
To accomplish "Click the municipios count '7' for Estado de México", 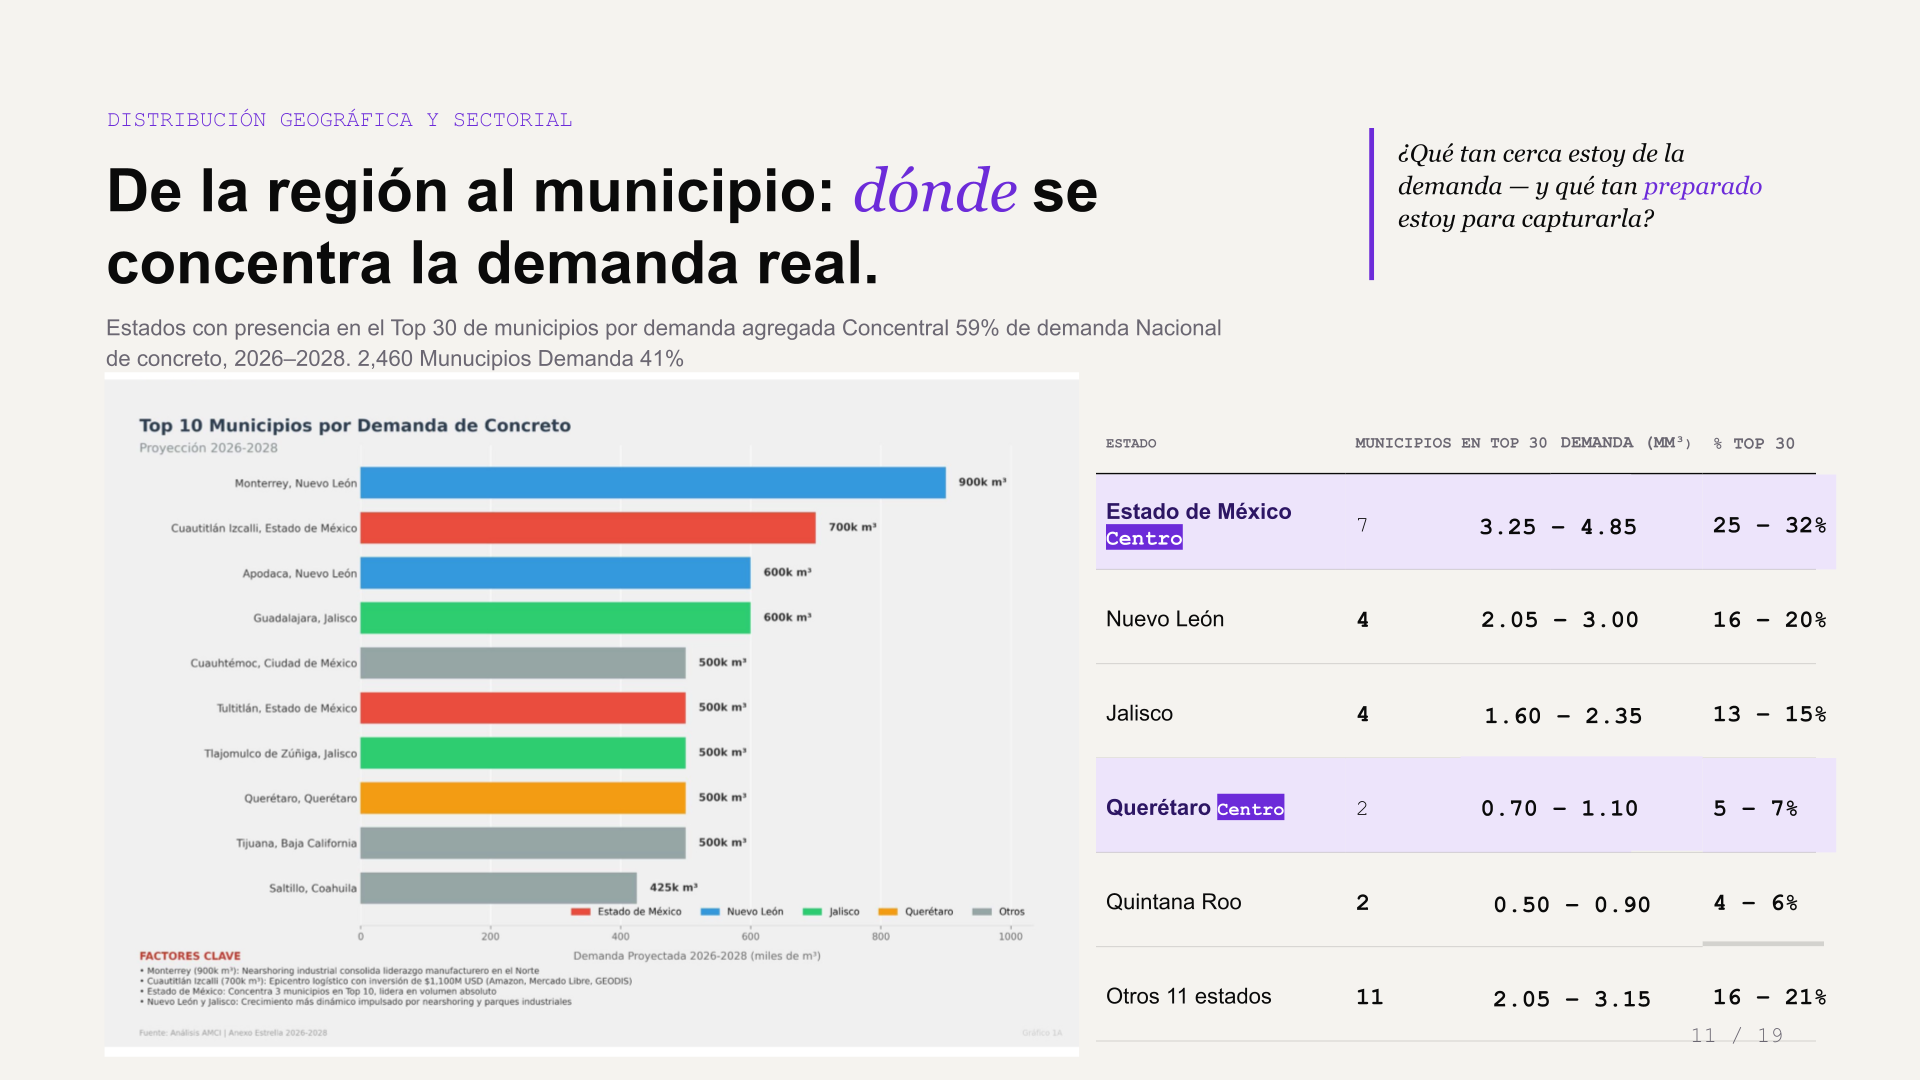I will click(x=1362, y=525).
